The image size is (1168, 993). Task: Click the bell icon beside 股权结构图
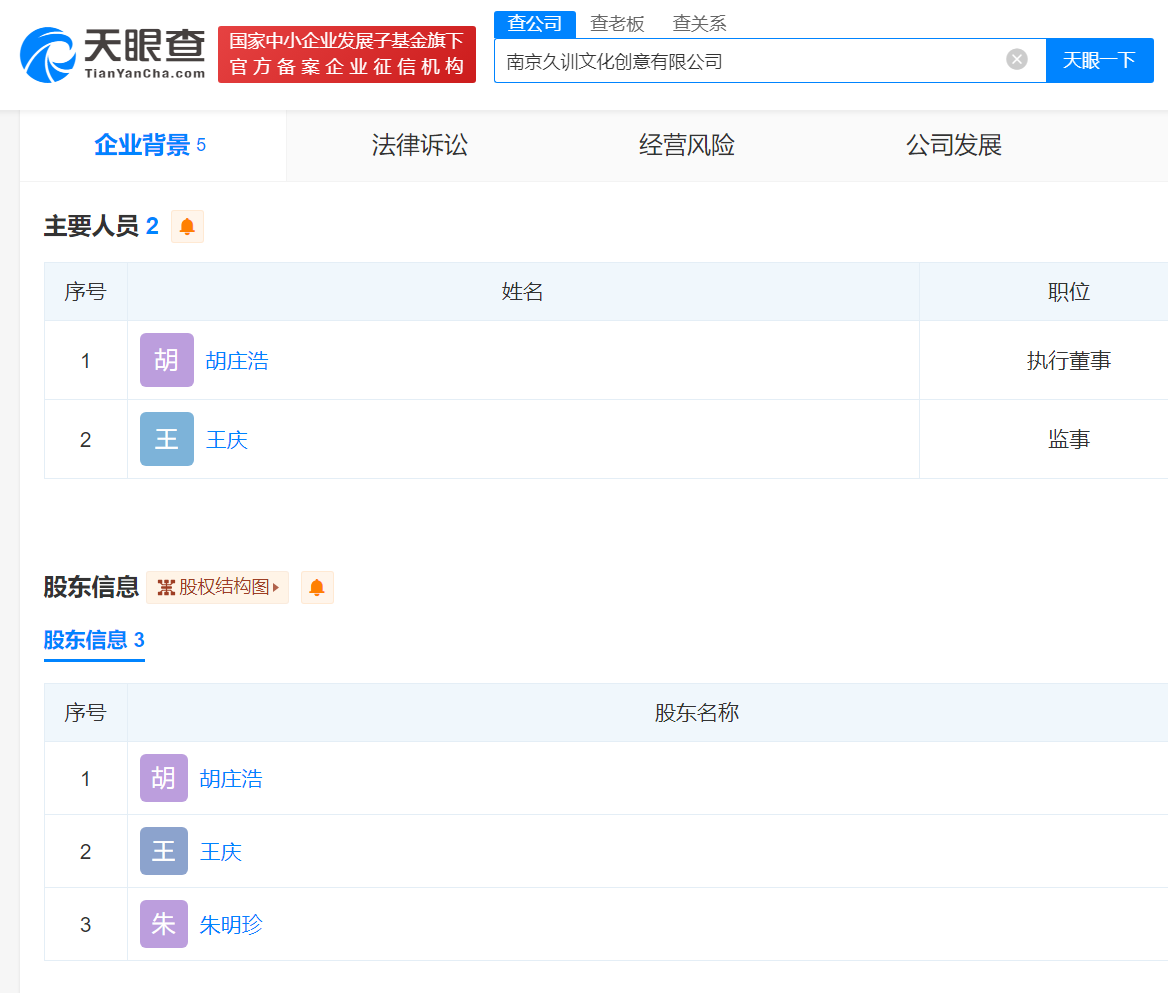coord(317,587)
